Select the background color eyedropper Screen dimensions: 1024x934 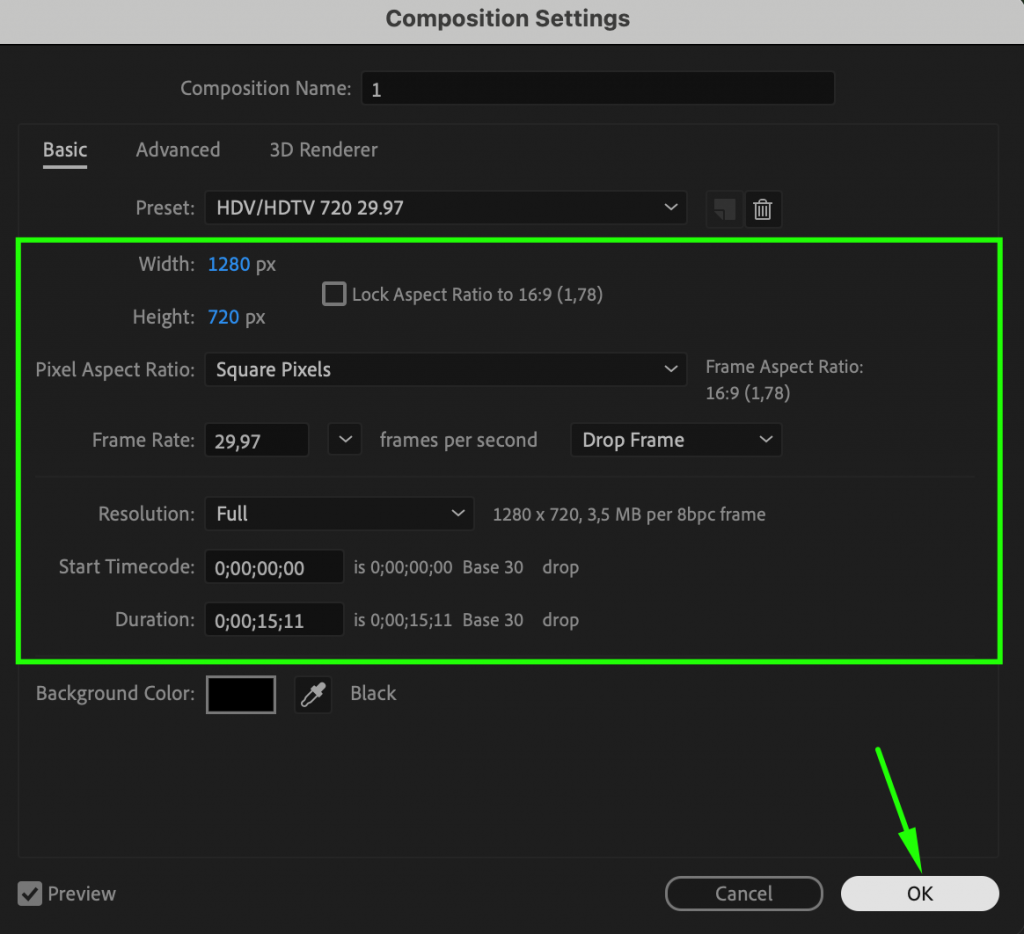click(x=313, y=693)
